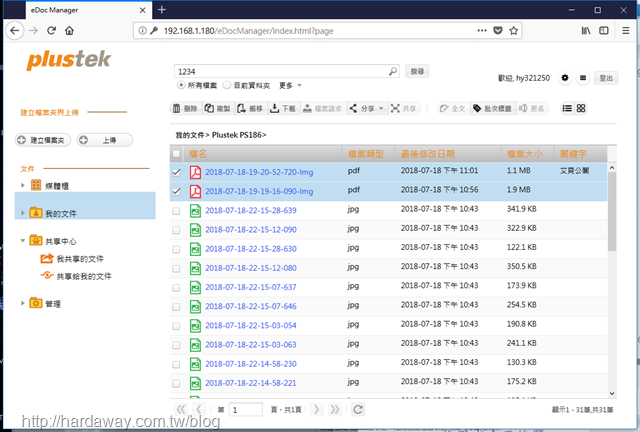
Task: Toggle the select-all checkbox in table header
Action: 176,154
